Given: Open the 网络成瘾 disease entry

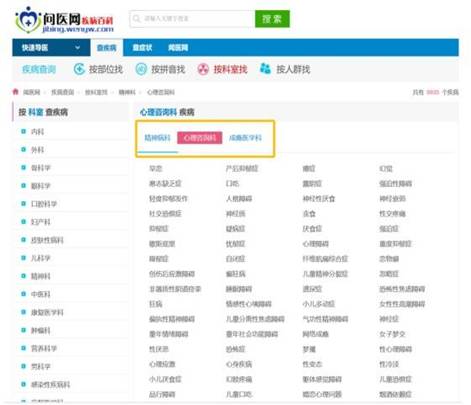Looking at the screenshot, I should coord(315,334).
